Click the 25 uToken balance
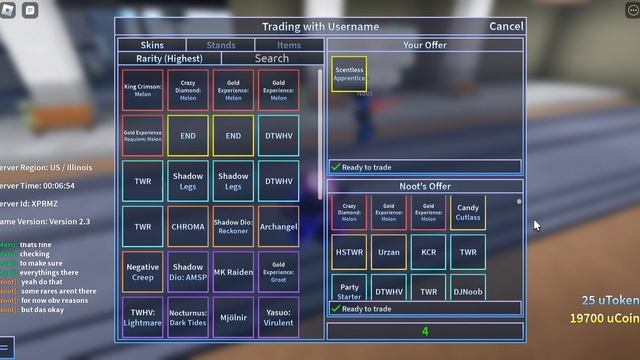The height and width of the screenshot is (360, 640). pyautogui.click(x=610, y=300)
